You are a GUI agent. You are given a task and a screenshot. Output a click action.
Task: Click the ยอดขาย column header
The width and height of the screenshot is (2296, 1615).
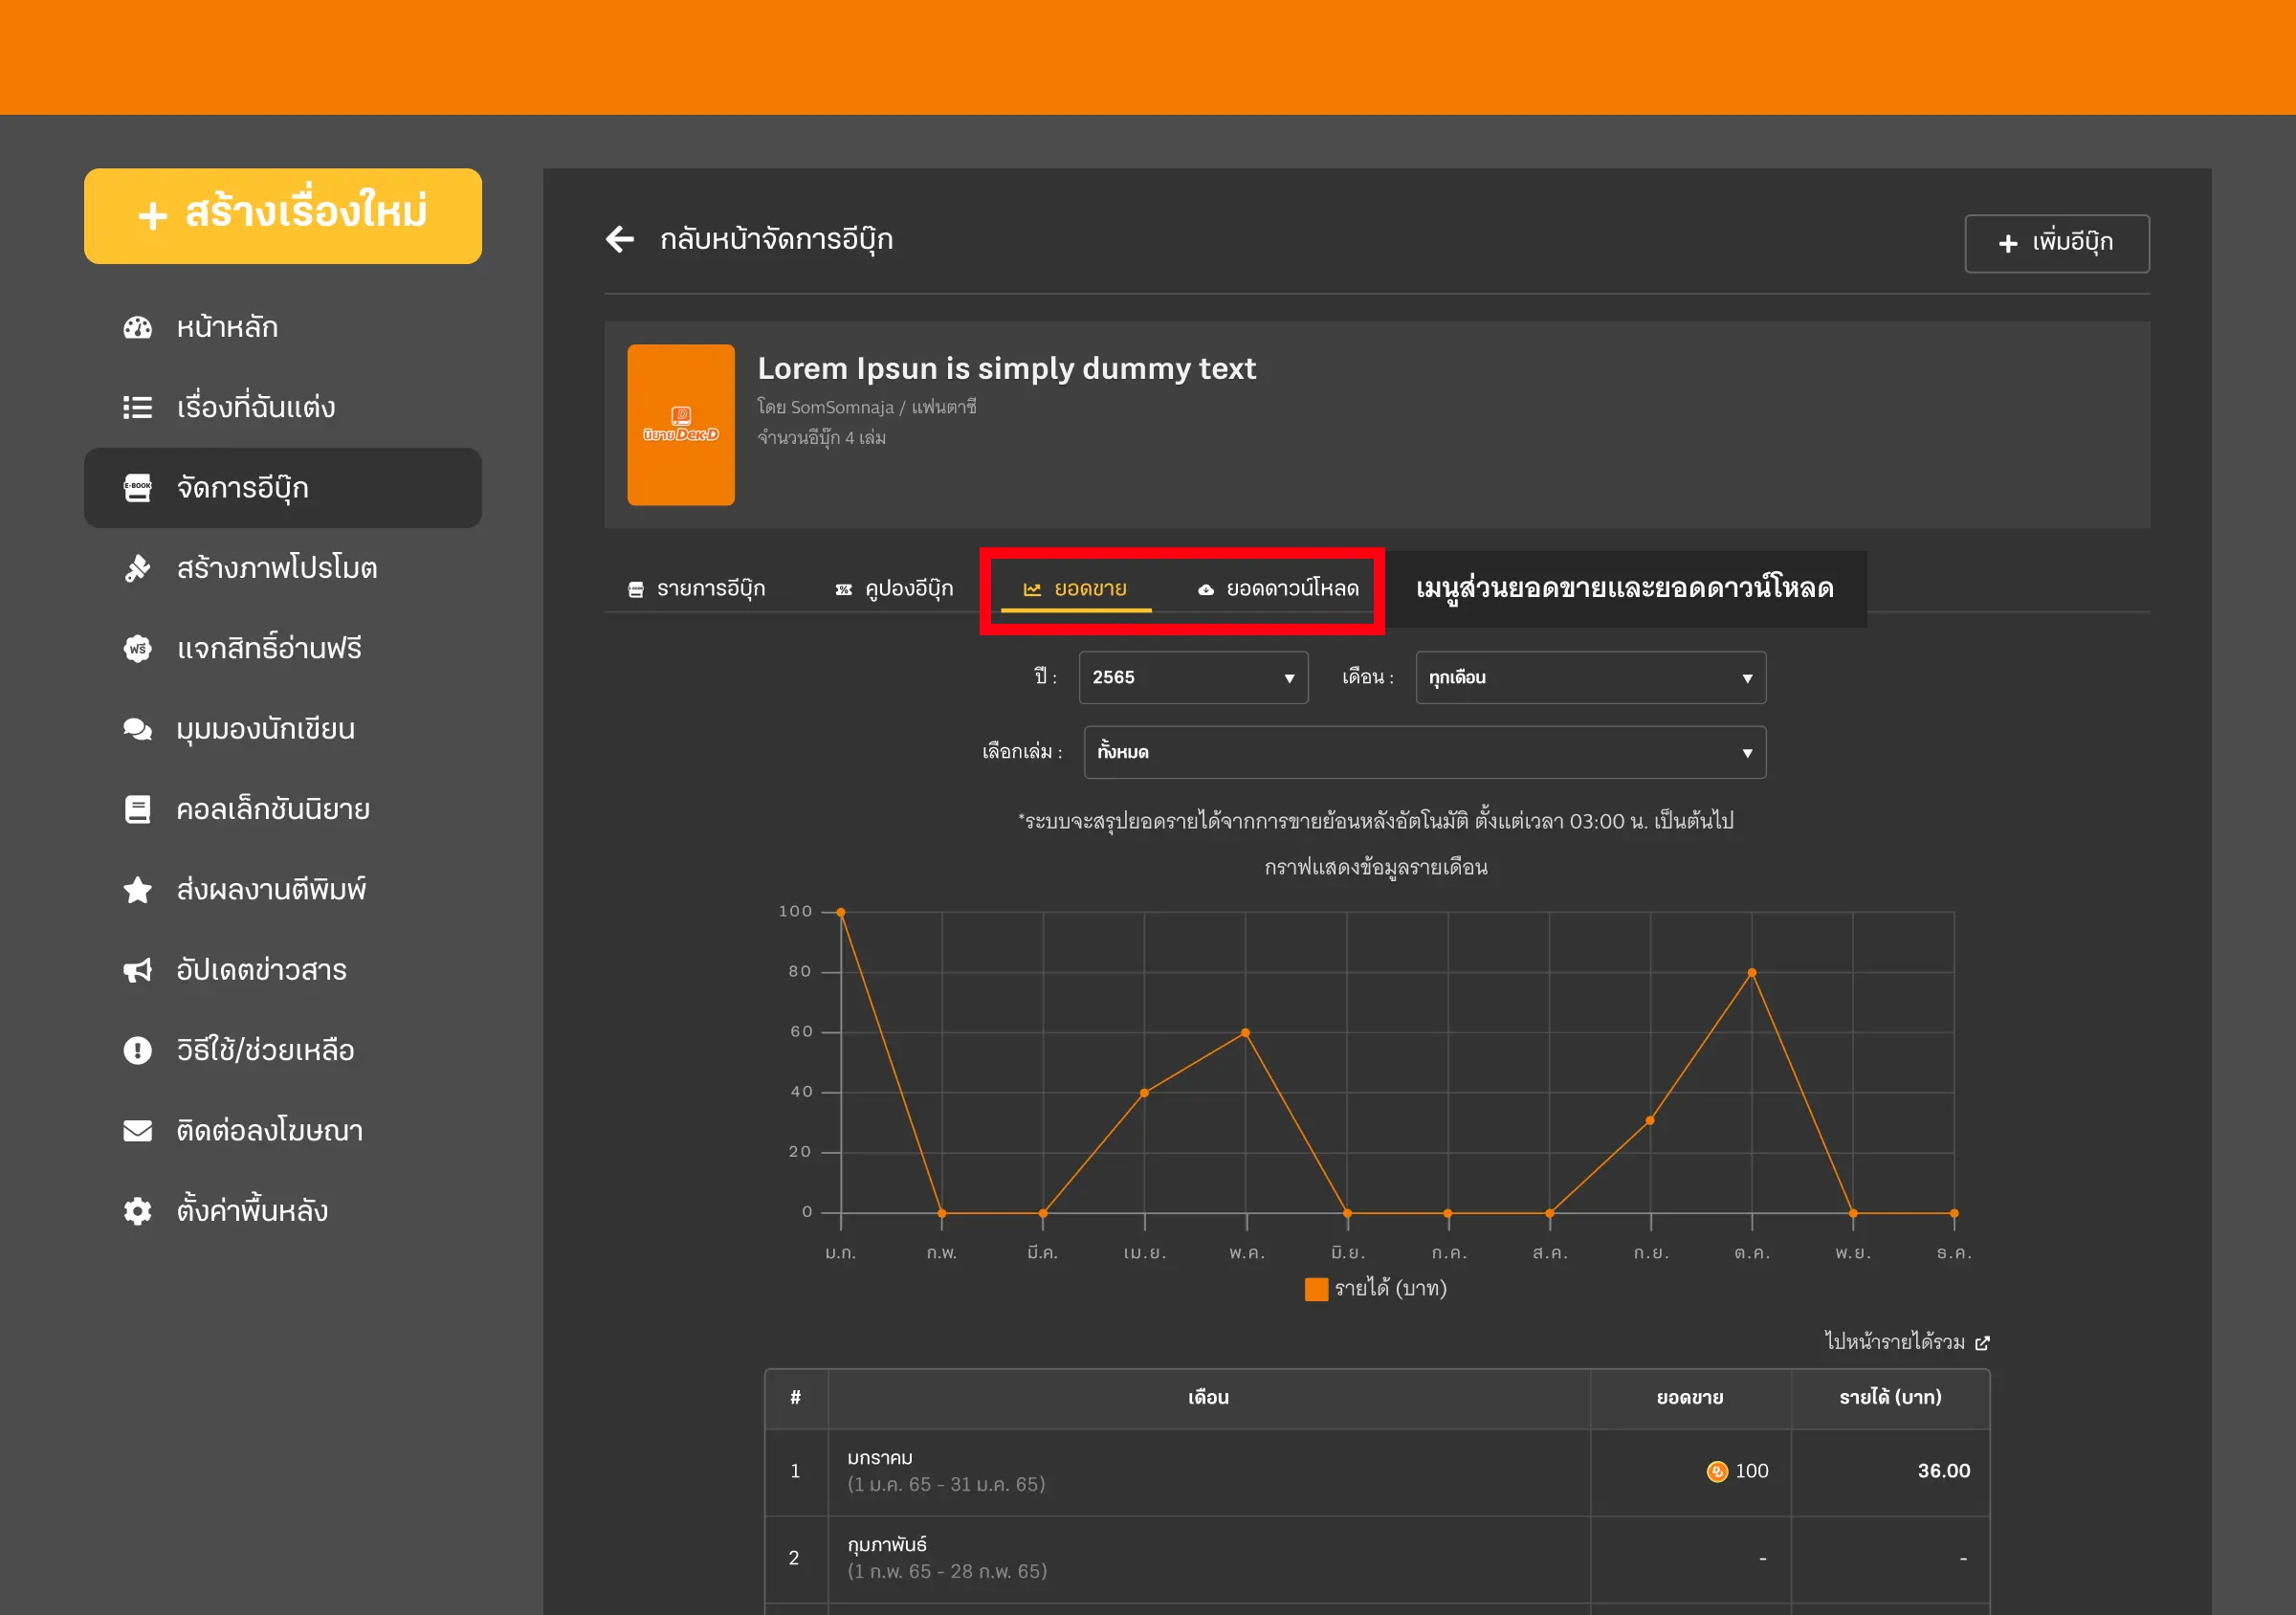pos(1689,1397)
